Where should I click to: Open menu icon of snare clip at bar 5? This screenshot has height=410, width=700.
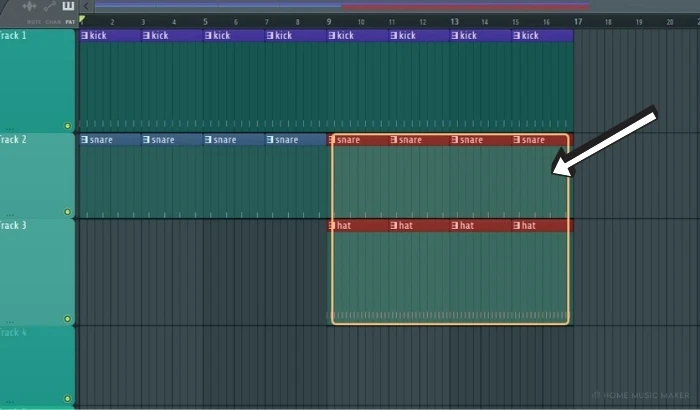click(208, 140)
